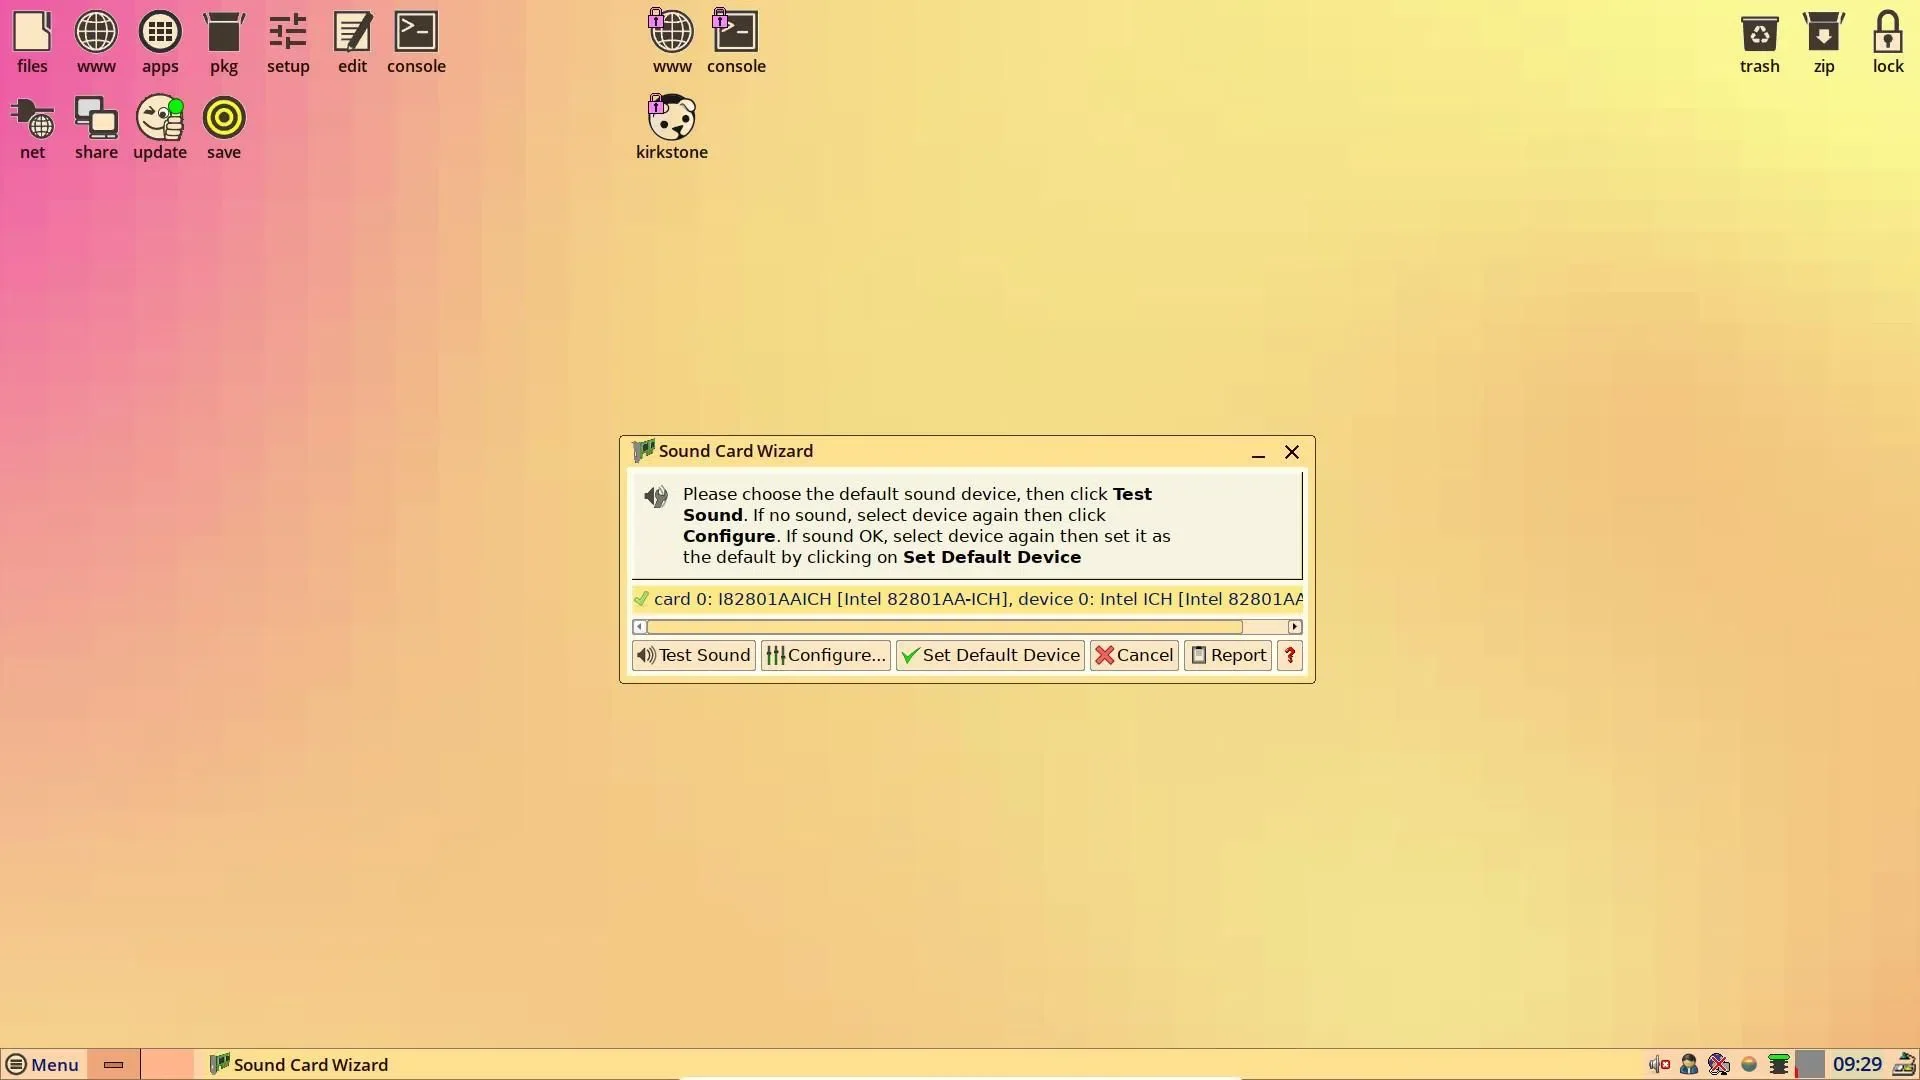Click the device list right scroll arrow
Image resolution: width=1920 pixels, height=1080 pixels.
pyautogui.click(x=1295, y=627)
